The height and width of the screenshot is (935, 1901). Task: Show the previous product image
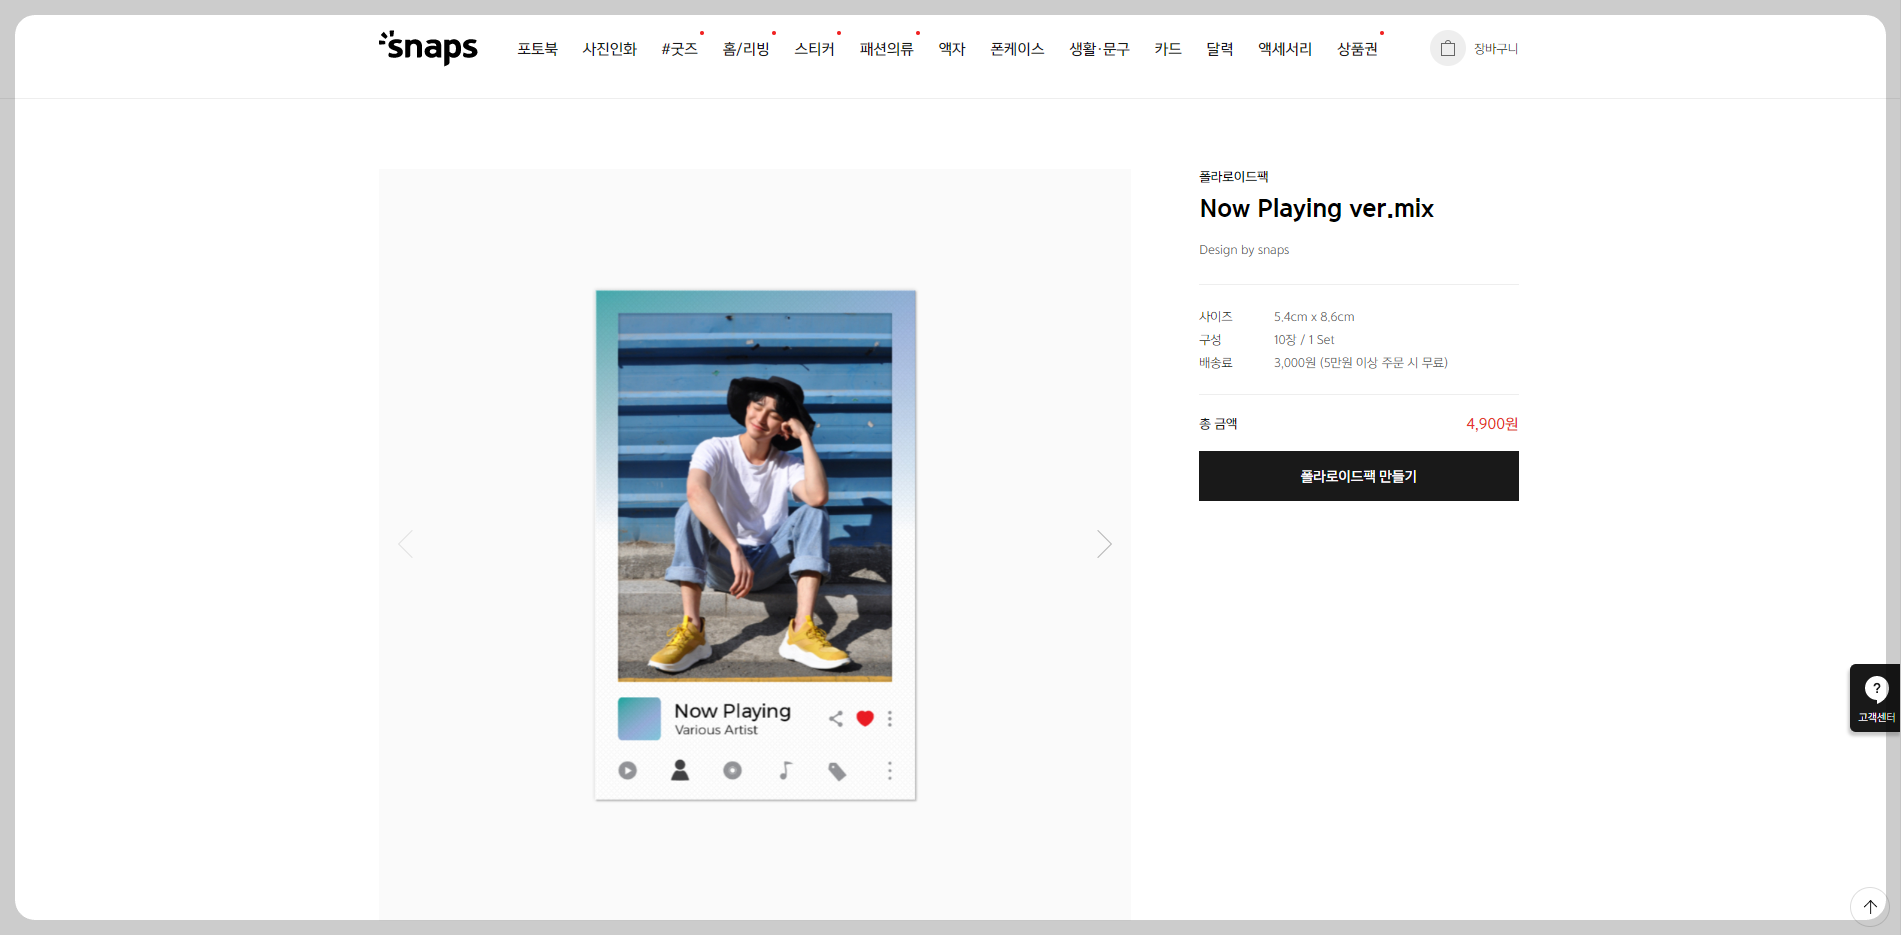pyautogui.click(x=405, y=544)
